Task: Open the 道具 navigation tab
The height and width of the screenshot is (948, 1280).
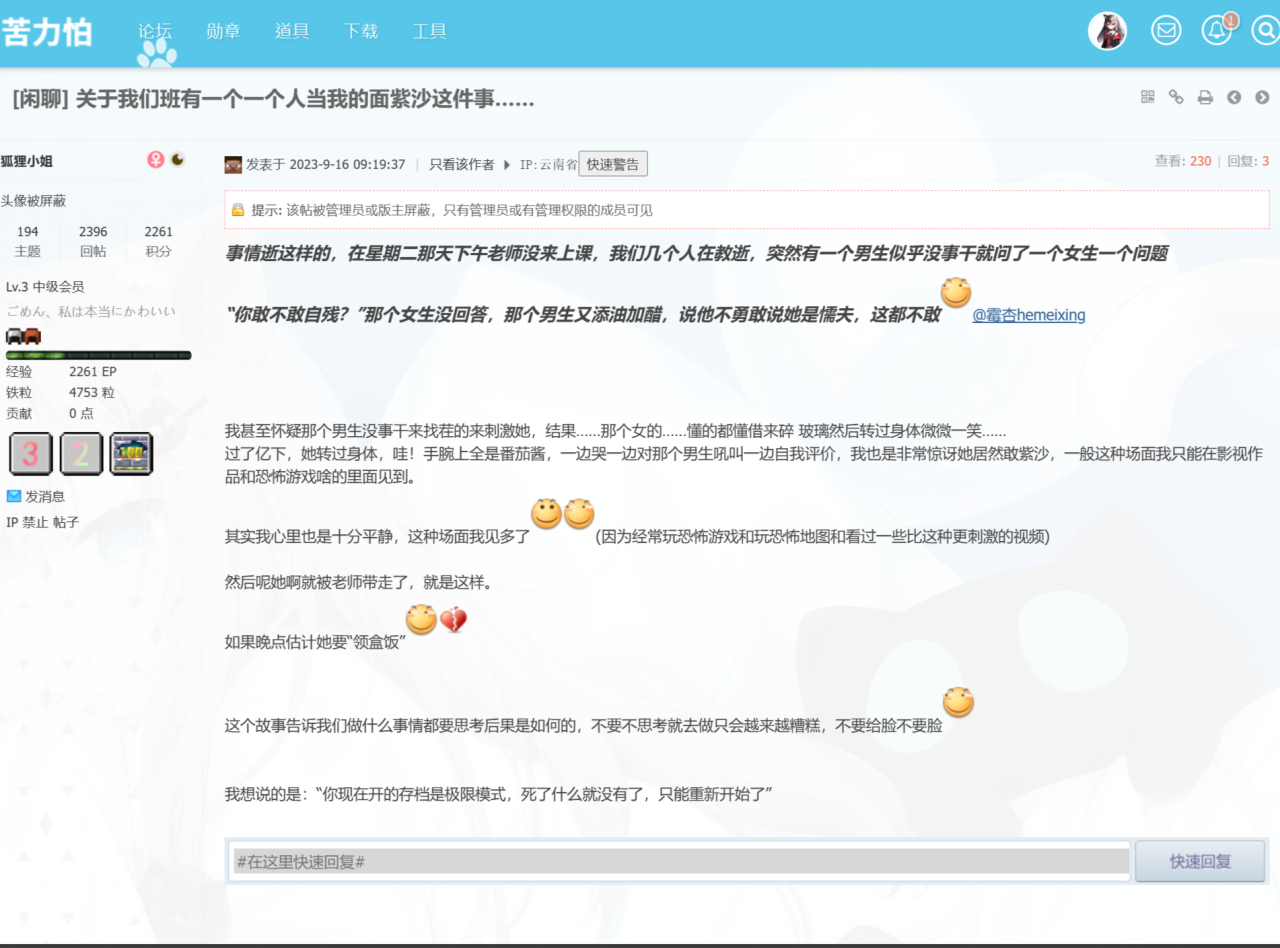Action: tap(292, 31)
